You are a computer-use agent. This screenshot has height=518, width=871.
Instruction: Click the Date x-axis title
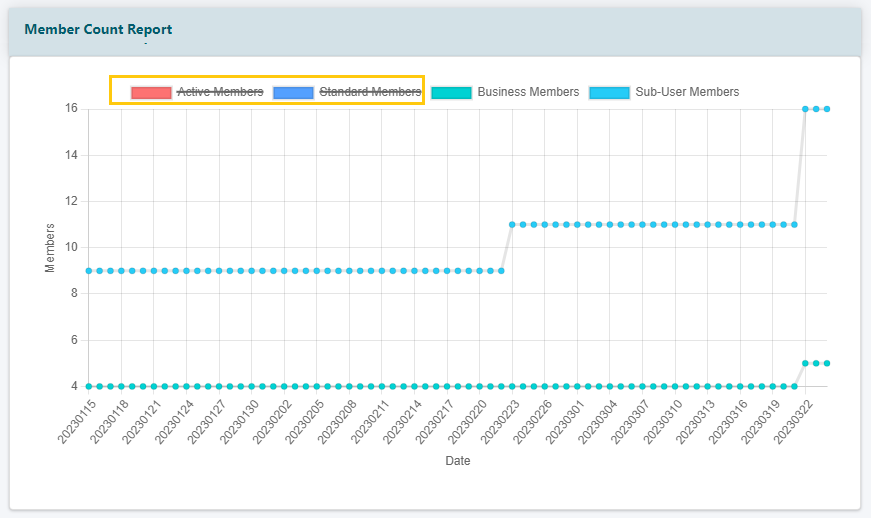pyautogui.click(x=457, y=461)
